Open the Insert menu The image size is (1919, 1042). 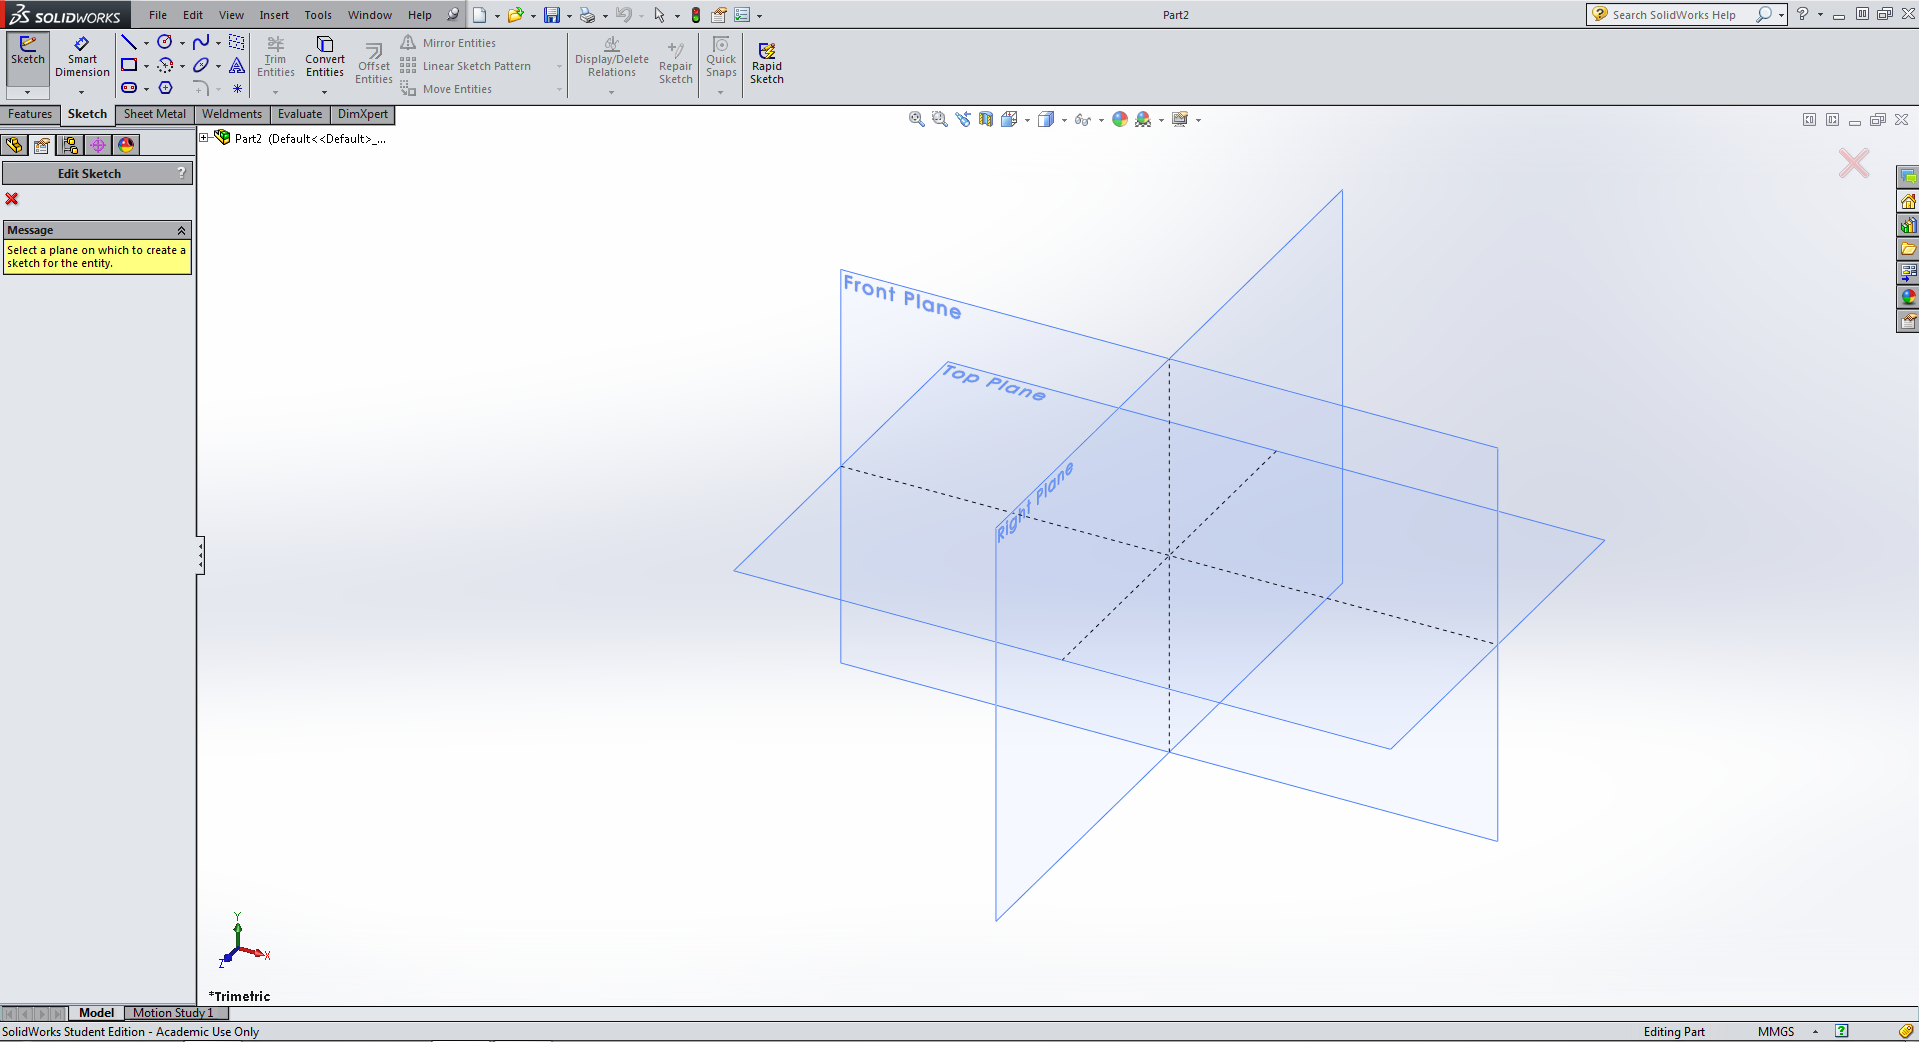tap(274, 14)
